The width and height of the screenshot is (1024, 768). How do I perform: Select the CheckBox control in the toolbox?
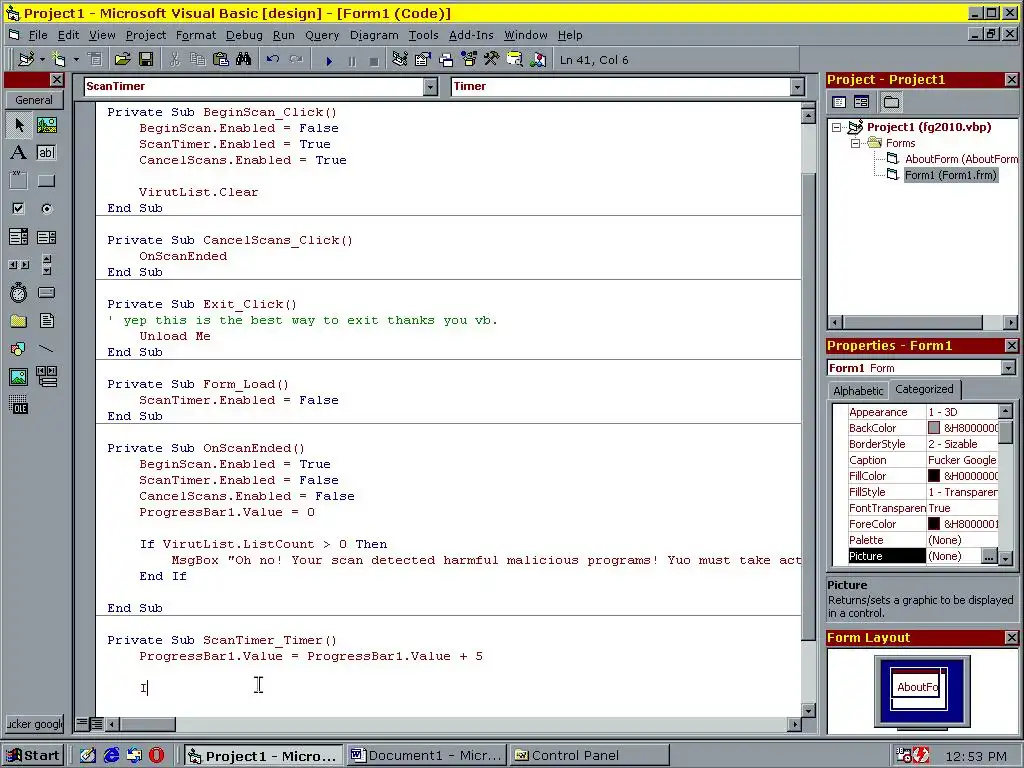point(19,209)
